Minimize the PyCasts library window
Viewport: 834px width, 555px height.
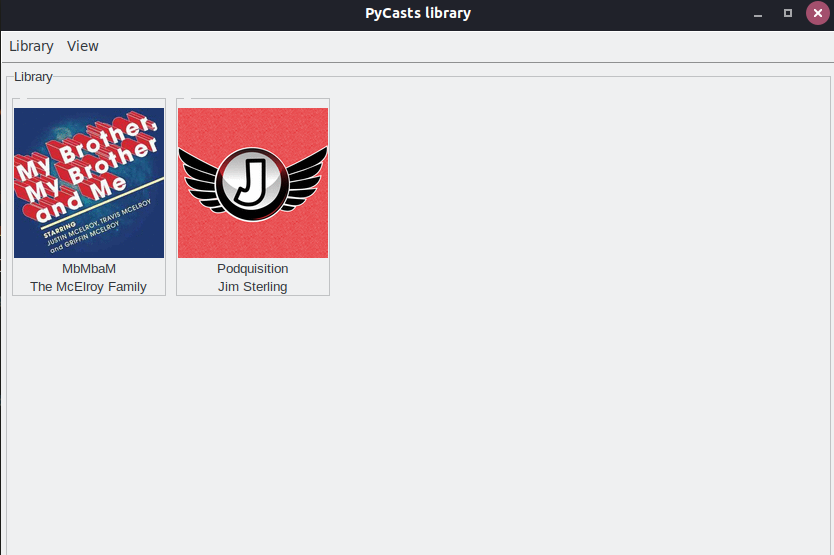758,13
